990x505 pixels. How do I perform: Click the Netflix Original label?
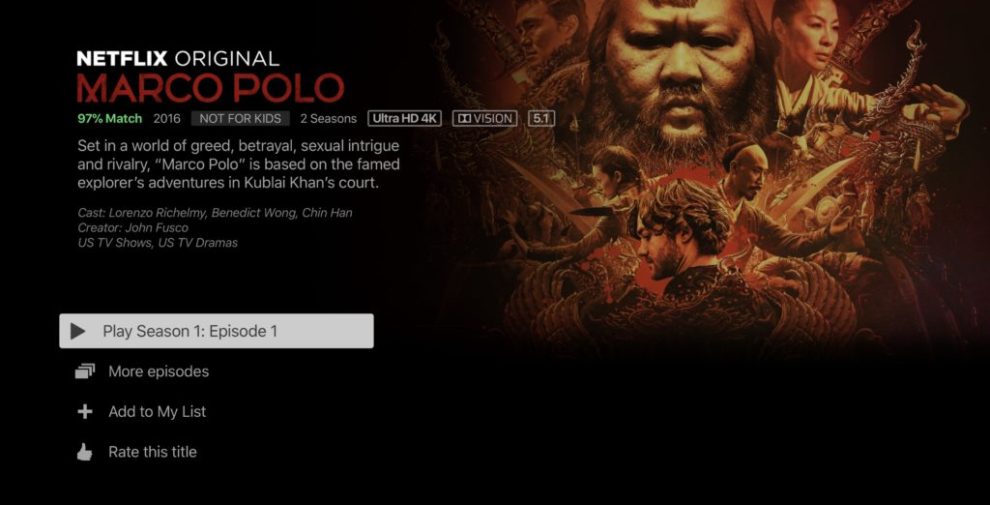tap(178, 59)
